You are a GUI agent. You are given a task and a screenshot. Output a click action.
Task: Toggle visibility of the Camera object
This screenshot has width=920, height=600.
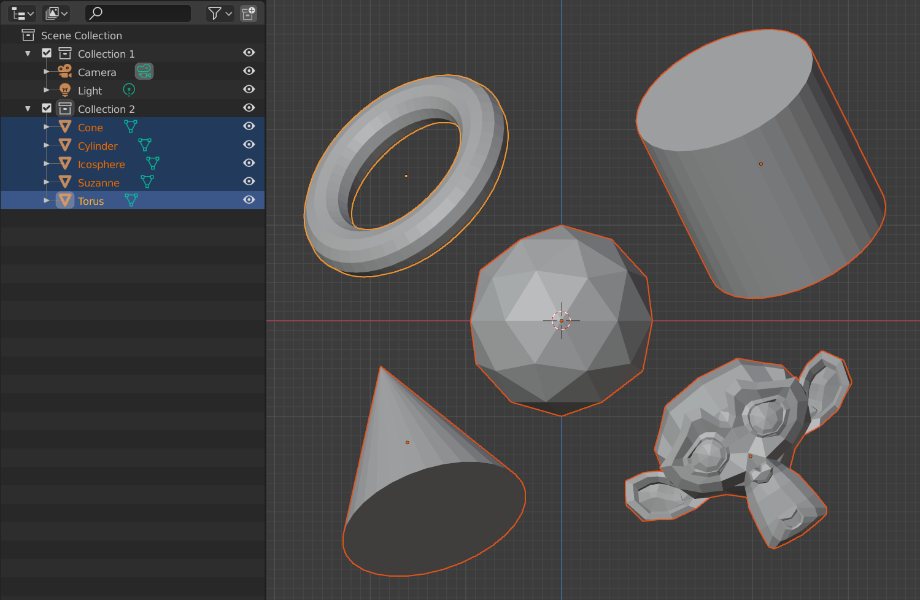(249, 71)
